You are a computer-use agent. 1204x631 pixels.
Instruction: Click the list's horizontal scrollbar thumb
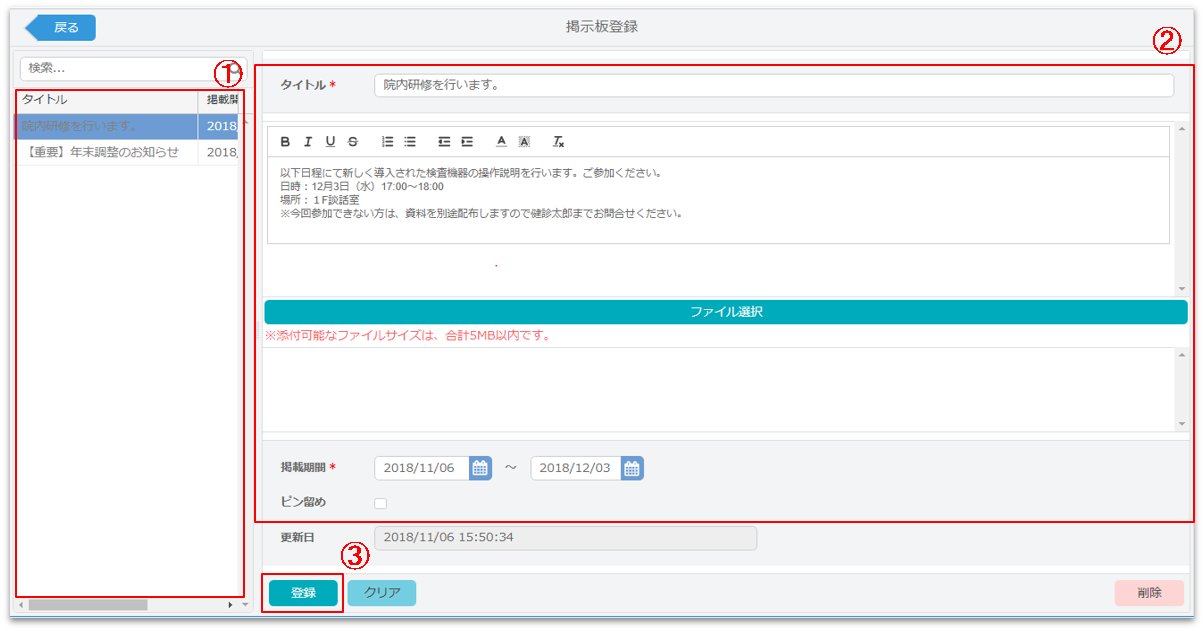tap(88, 605)
